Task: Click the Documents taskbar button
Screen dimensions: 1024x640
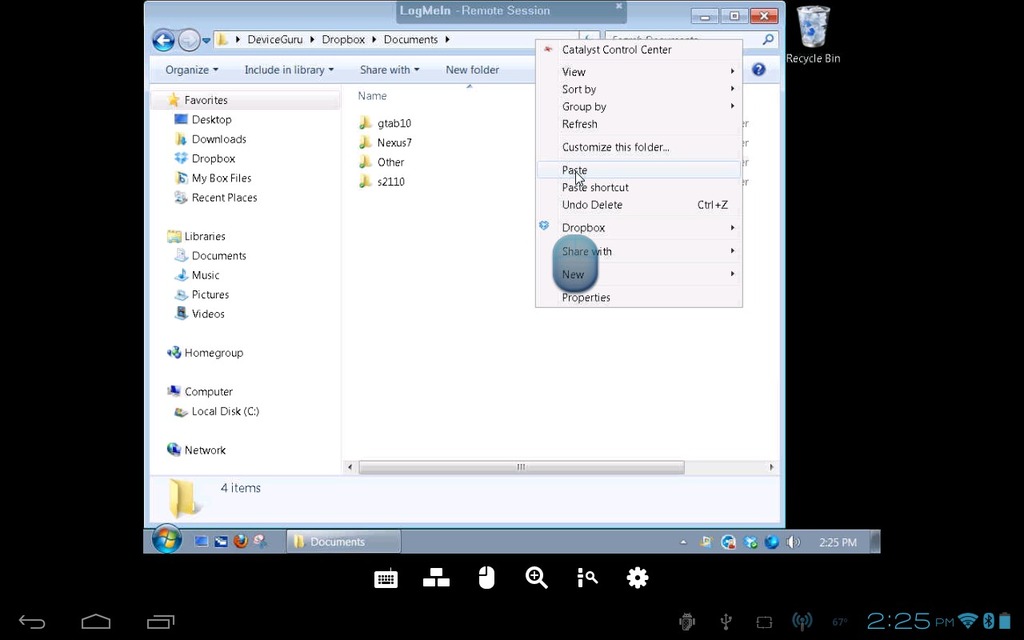Action: tap(344, 541)
